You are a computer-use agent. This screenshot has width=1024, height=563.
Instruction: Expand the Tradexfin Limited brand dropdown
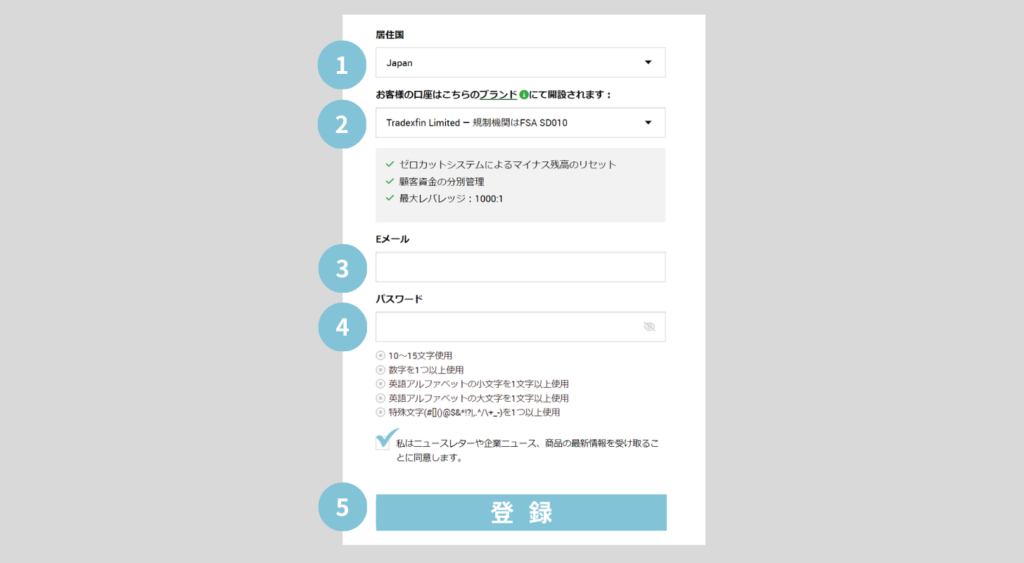(520, 123)
